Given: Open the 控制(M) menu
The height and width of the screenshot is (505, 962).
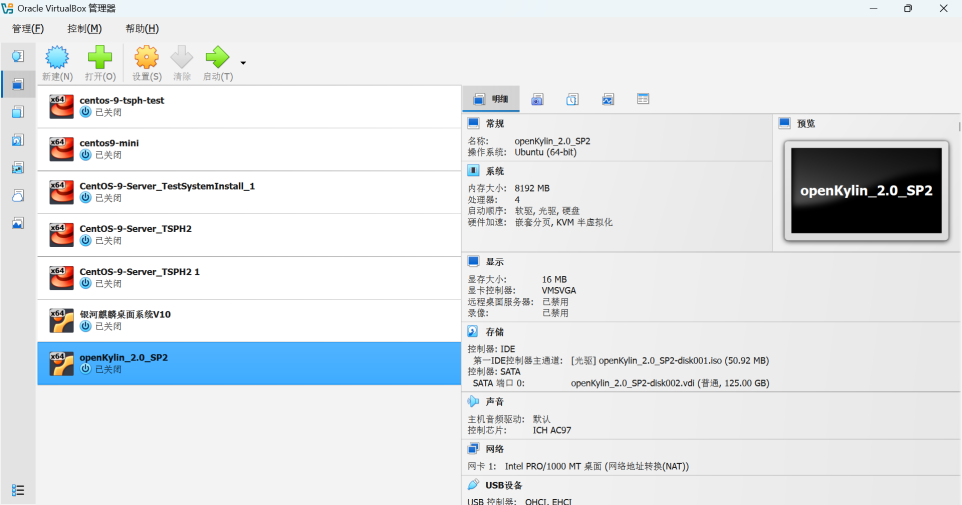Looking at the screenshot, I should coord(85,28).
